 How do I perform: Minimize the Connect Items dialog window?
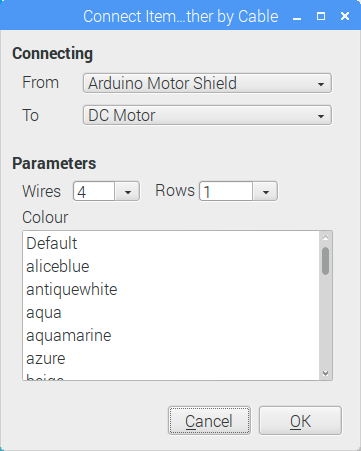coord(297,16)
